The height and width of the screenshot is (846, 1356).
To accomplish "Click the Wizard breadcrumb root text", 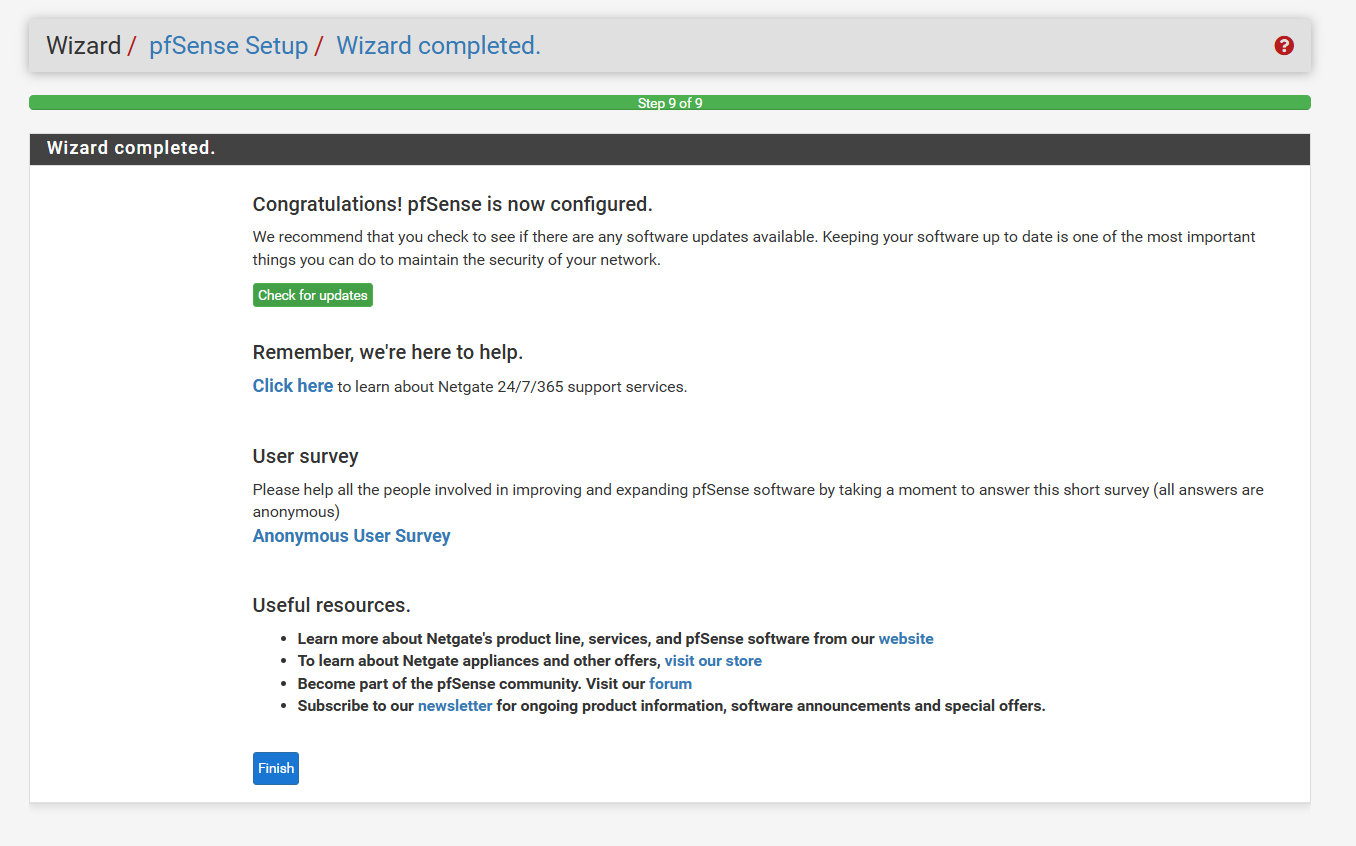I will point(83,46).
